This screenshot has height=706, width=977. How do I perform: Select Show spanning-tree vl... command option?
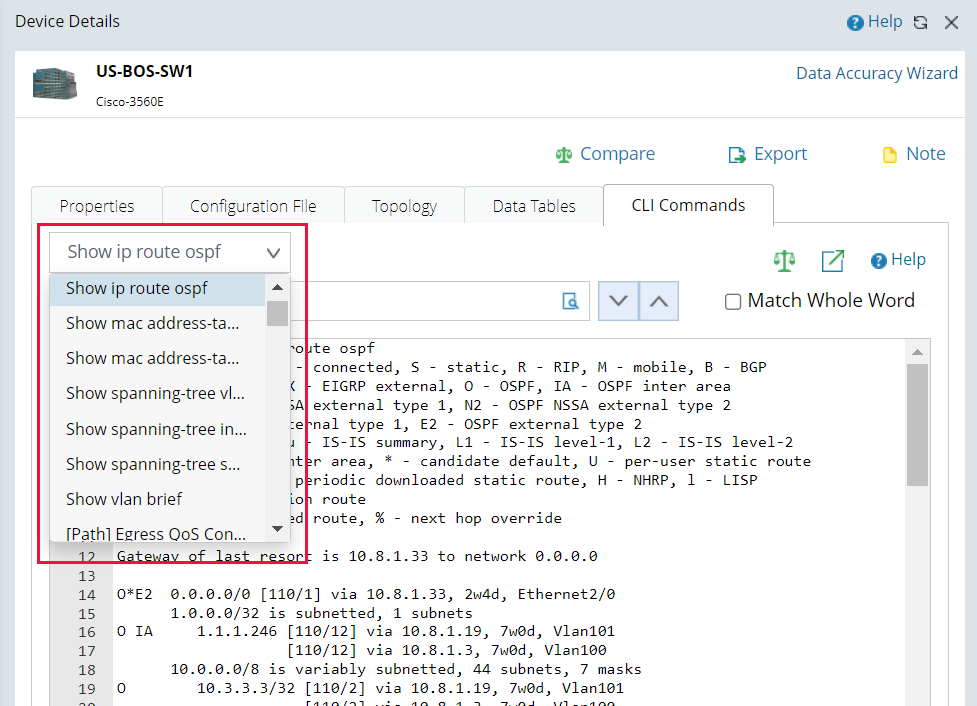[155, 393]
